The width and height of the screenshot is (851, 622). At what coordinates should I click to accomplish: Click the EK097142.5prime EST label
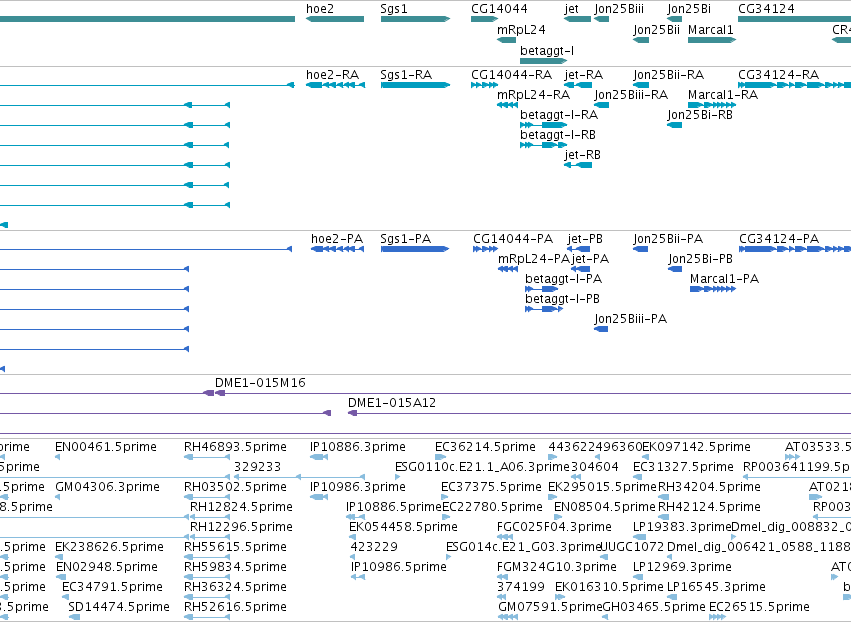pos(696,447)
